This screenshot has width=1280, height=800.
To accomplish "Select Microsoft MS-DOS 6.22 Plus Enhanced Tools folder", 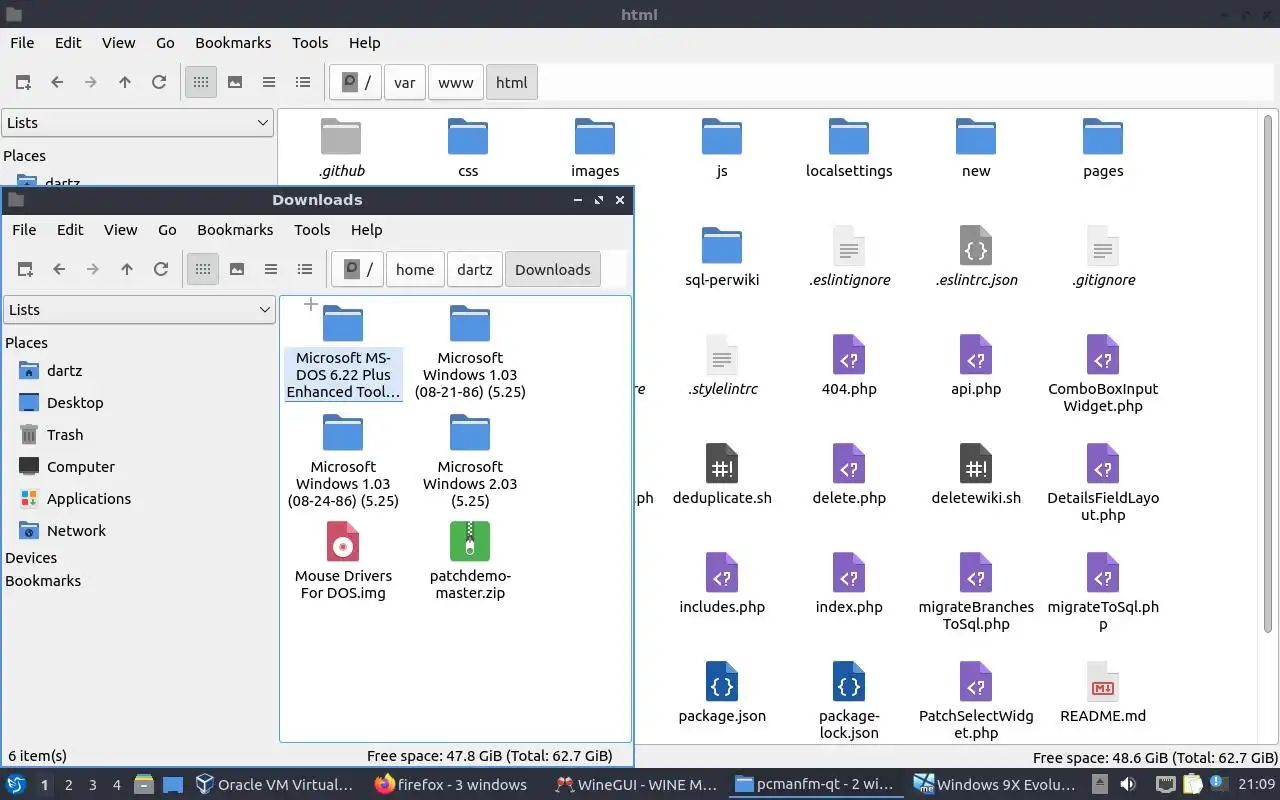I will [343, 351].
